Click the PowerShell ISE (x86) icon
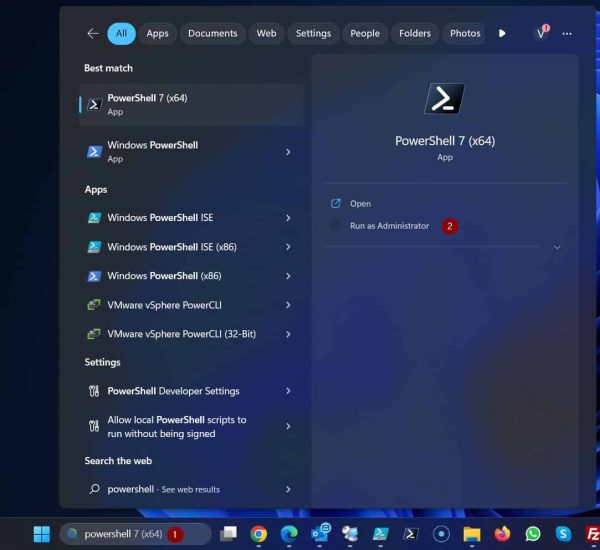Image resolution: width=600 pixels, height=550 pixels. point(95,247)
